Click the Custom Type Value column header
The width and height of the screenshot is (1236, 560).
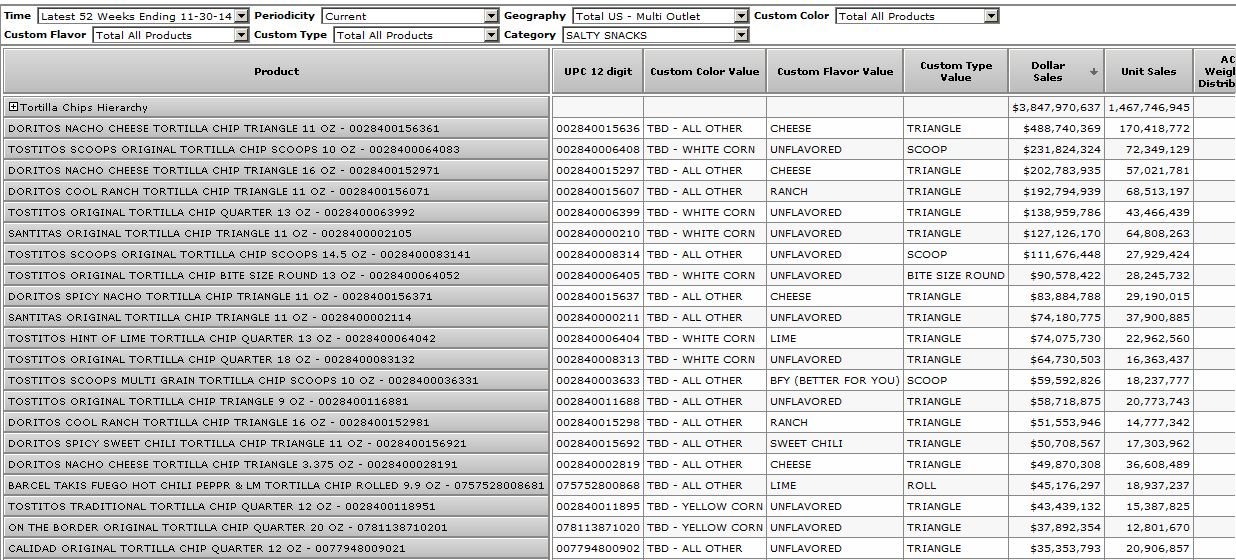(x=955, y=72)
